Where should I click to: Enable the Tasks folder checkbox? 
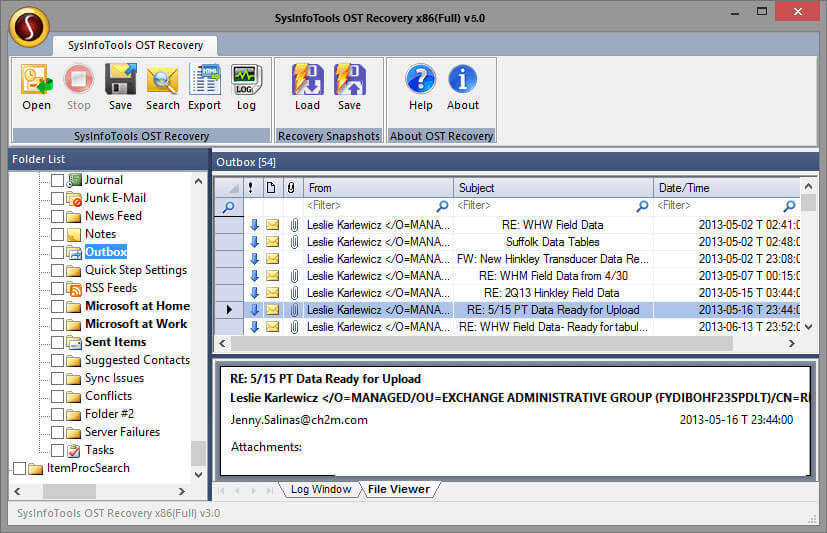(x=57, y=450)
